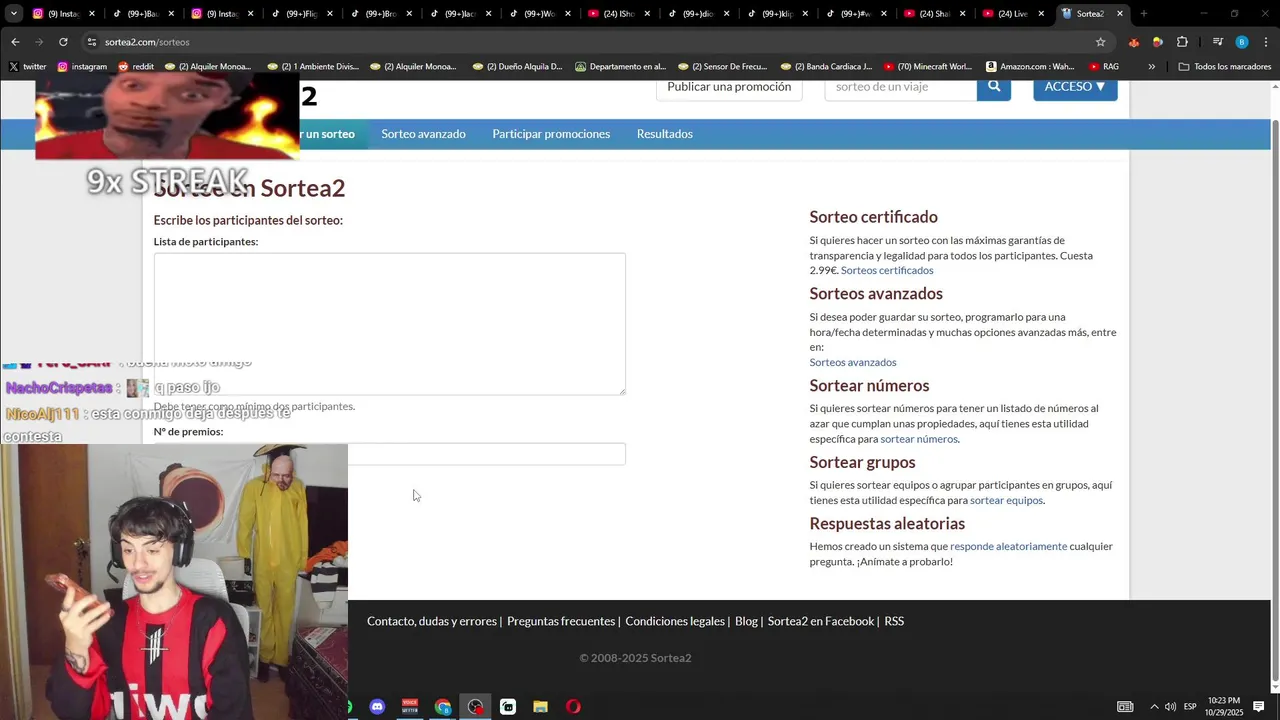The height and width of the screenshot is (720, 1280).
Task: Click inside the 'Lista de participantes' text area
Action: [x=390, y=324]
